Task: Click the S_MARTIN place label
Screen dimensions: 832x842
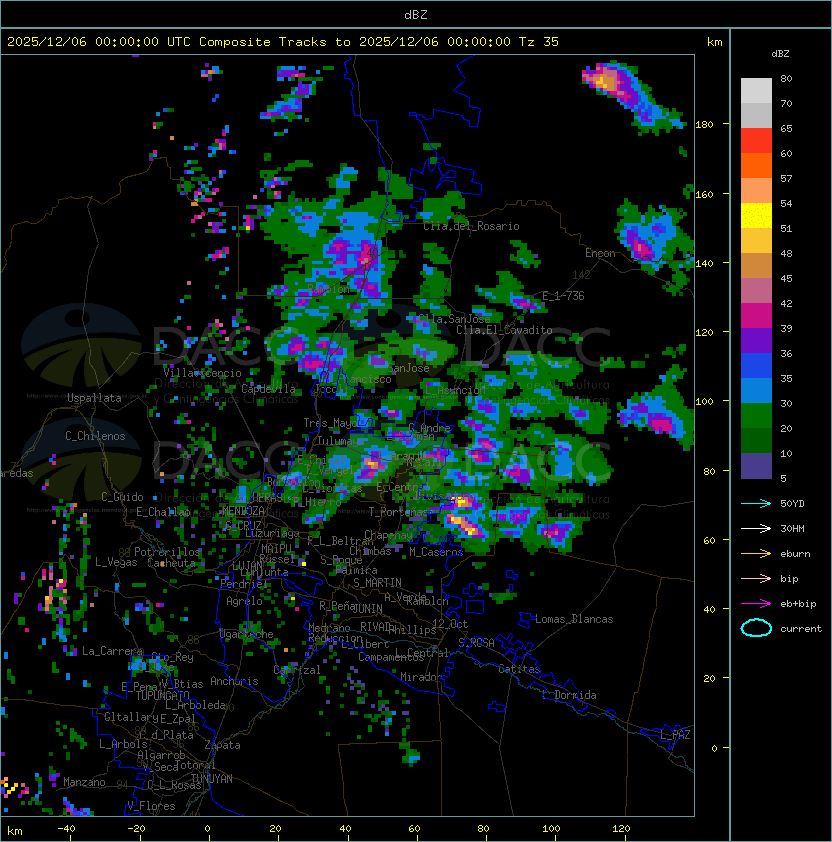Action: [377, 583]
